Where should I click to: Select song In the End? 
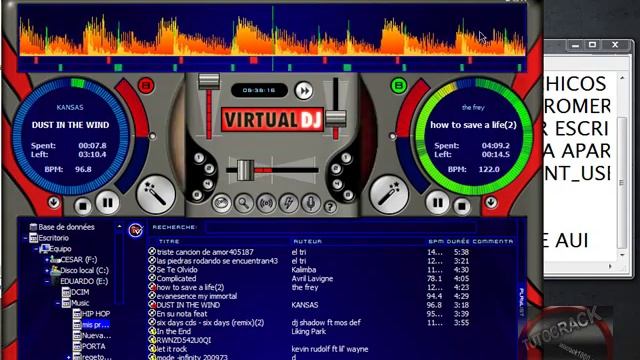click(x=173, y=331)
